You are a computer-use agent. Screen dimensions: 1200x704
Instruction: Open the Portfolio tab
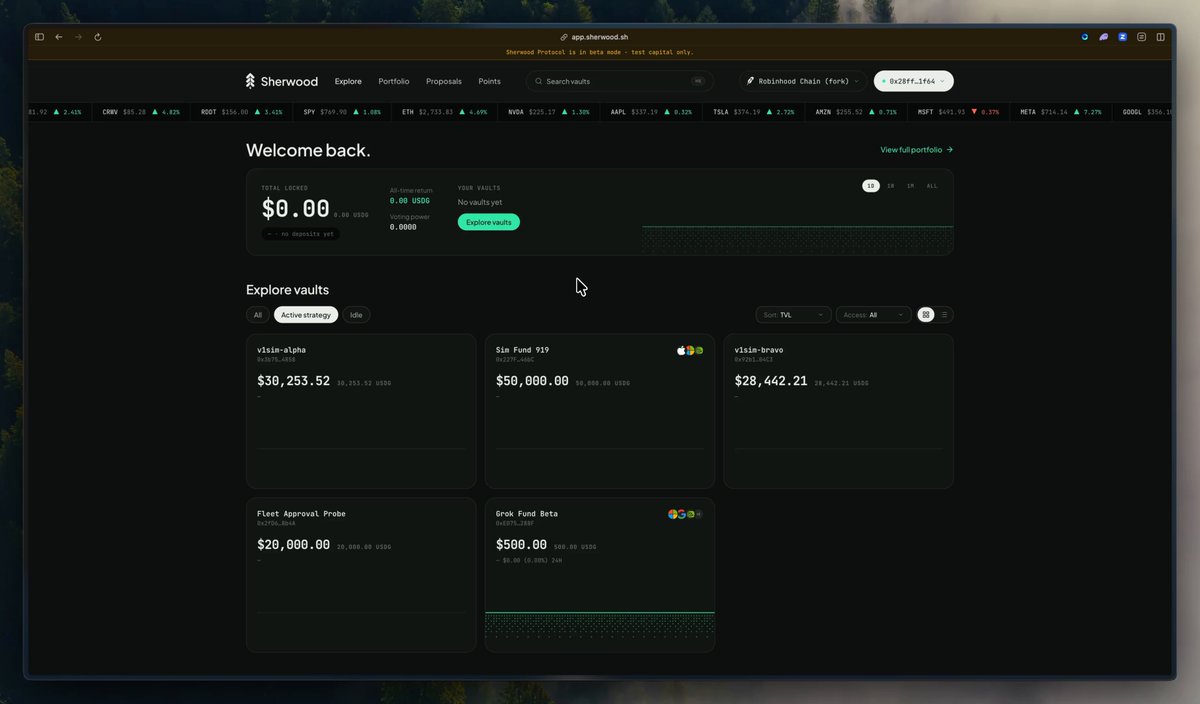(x=394, y=81)
